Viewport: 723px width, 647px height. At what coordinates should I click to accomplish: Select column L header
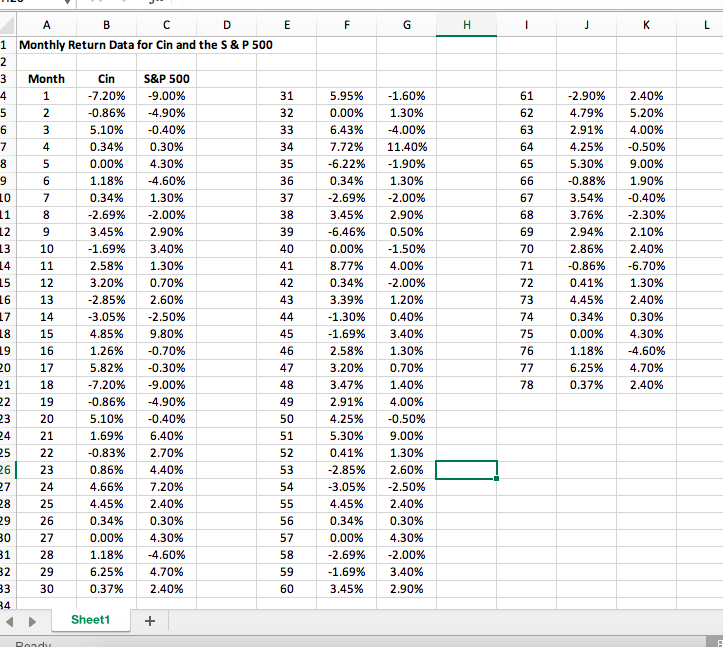pyautogui.click(x=700, y=25)
